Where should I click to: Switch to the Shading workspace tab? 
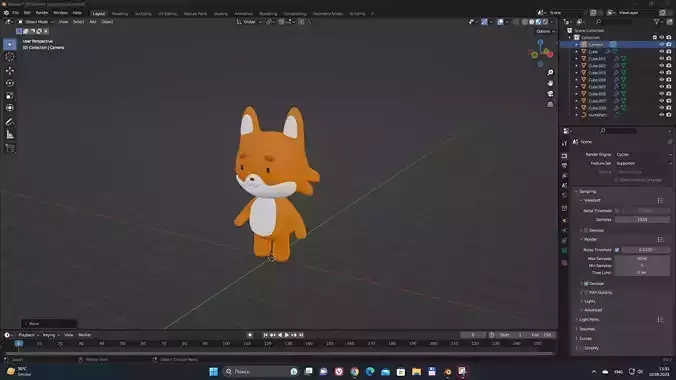(x=220, y=14)
